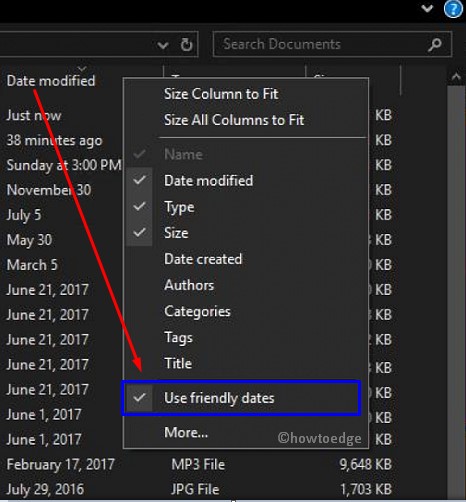Click the JPG File type cell
466x502 pixels.
click(195, 489)
